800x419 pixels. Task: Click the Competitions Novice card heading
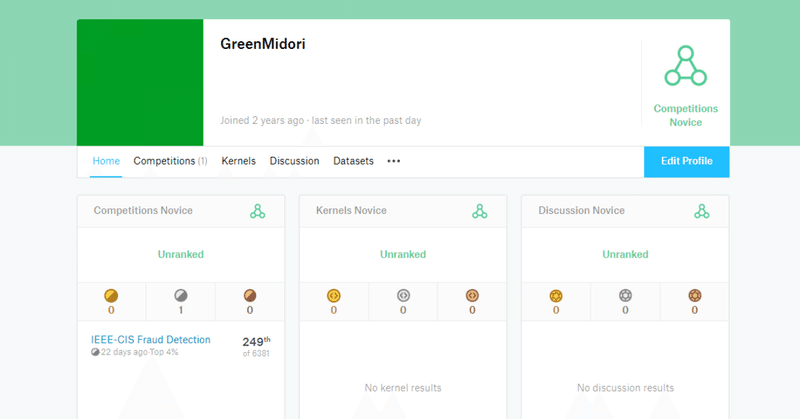(143, 210)
